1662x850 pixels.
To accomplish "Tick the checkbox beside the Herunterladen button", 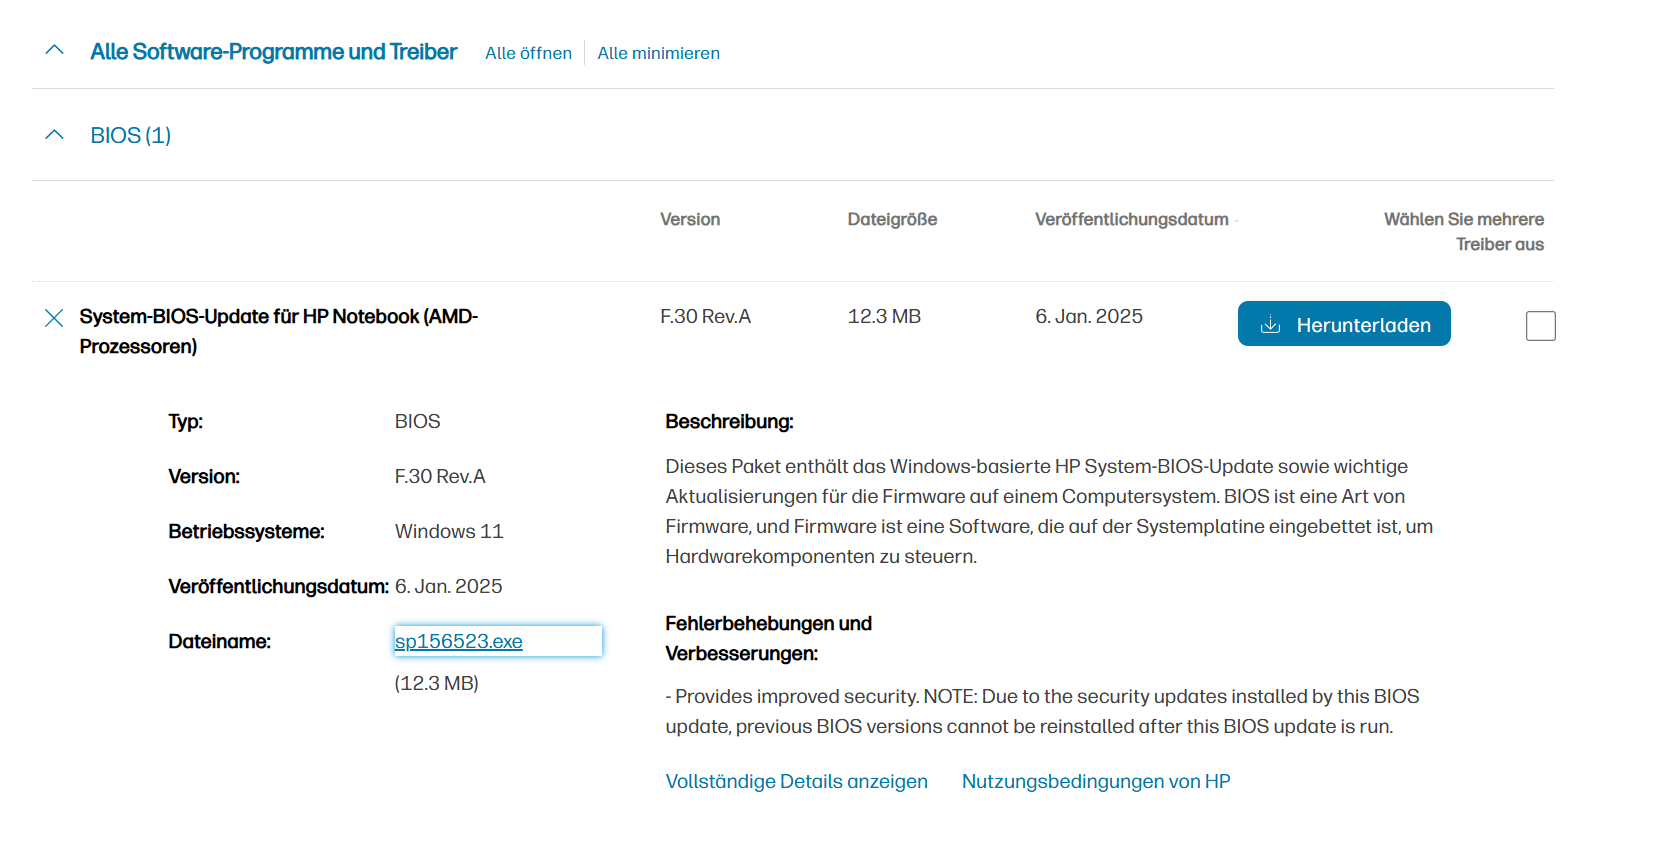I will [1540, 326].
